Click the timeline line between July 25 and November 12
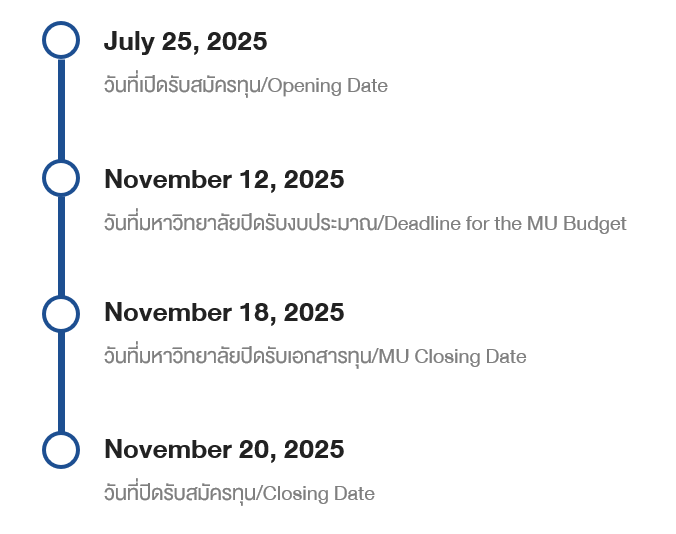 point(61,109)
